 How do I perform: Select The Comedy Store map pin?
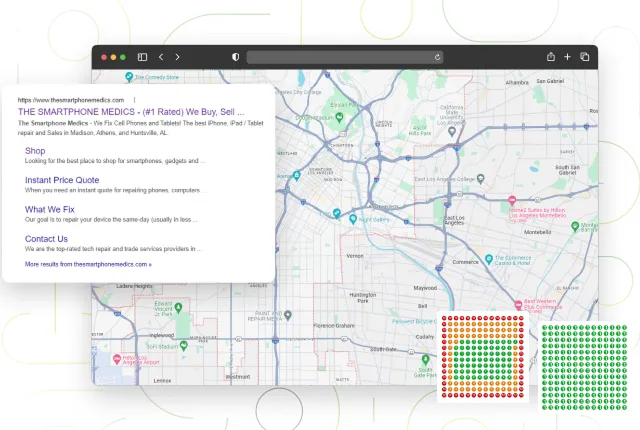tap(129, 77)
